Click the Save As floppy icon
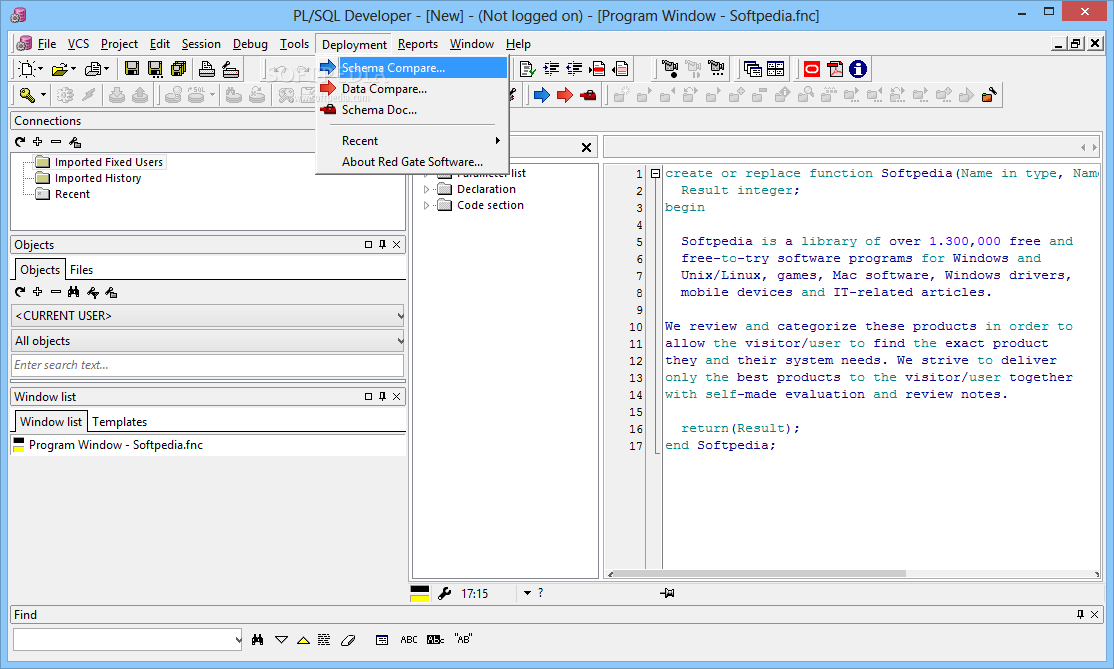 pyautogui.click(x=155, y=69)
